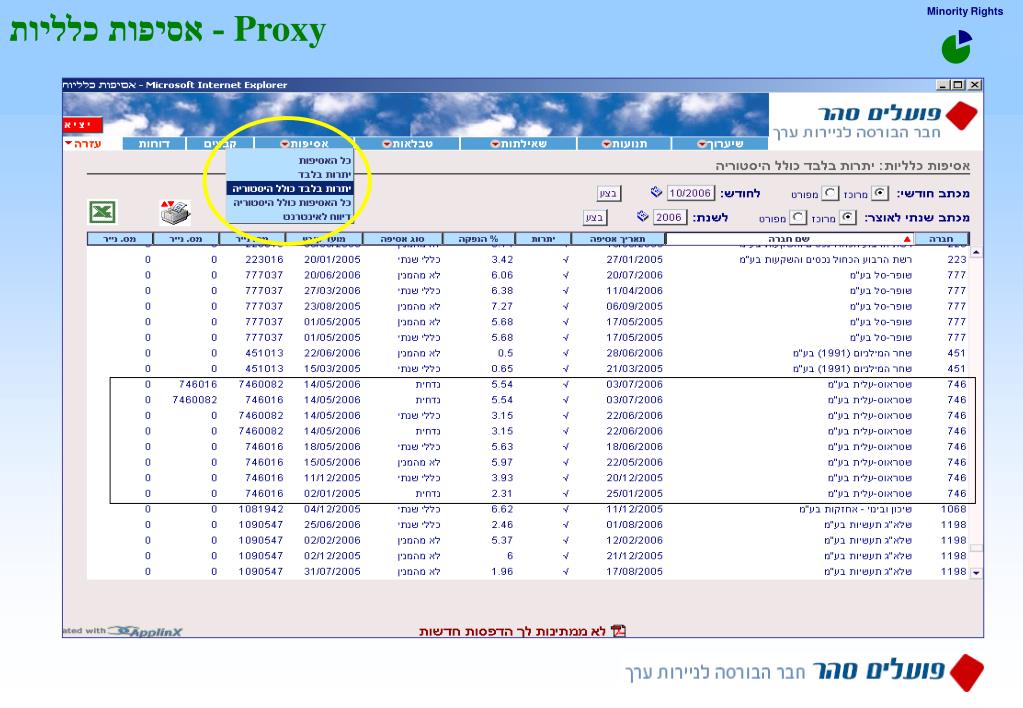Click the red יציאה exit button
This screenshot has height=708, width=1023.
[x=82, y=124]
